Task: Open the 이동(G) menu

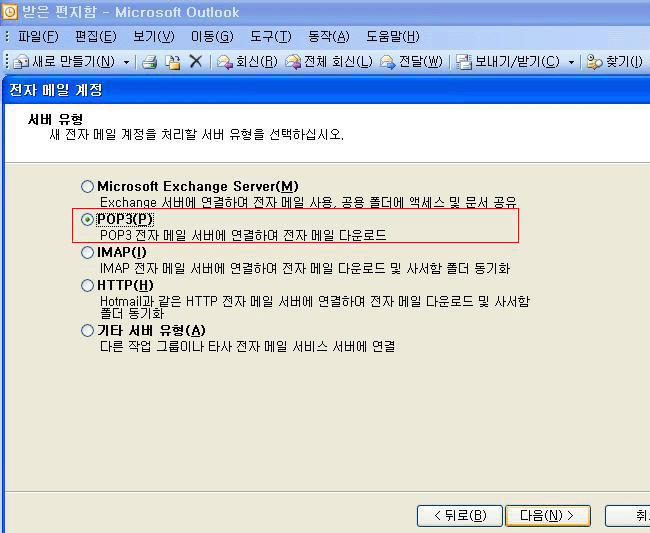Action: click(x=212, y=37)
